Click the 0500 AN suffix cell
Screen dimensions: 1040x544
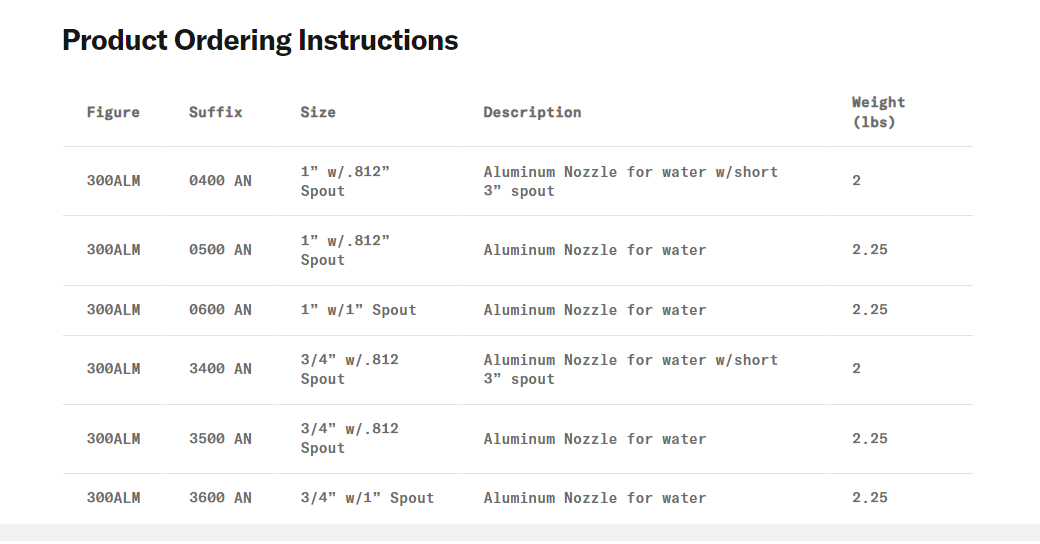[x=220, y=250]
